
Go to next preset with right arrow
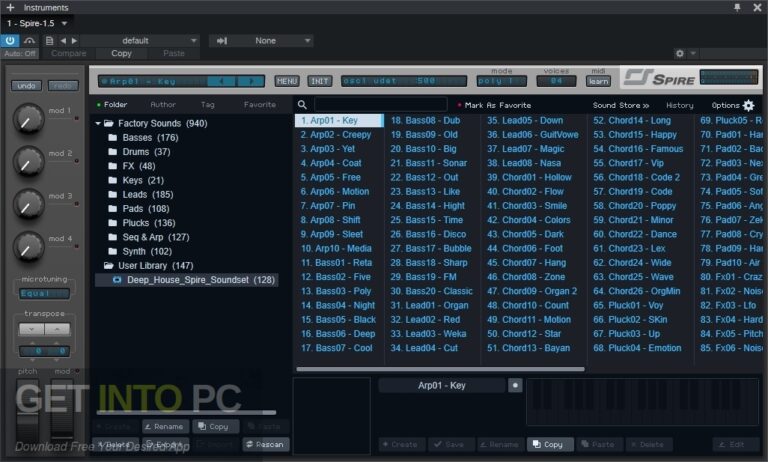(74, 41)
